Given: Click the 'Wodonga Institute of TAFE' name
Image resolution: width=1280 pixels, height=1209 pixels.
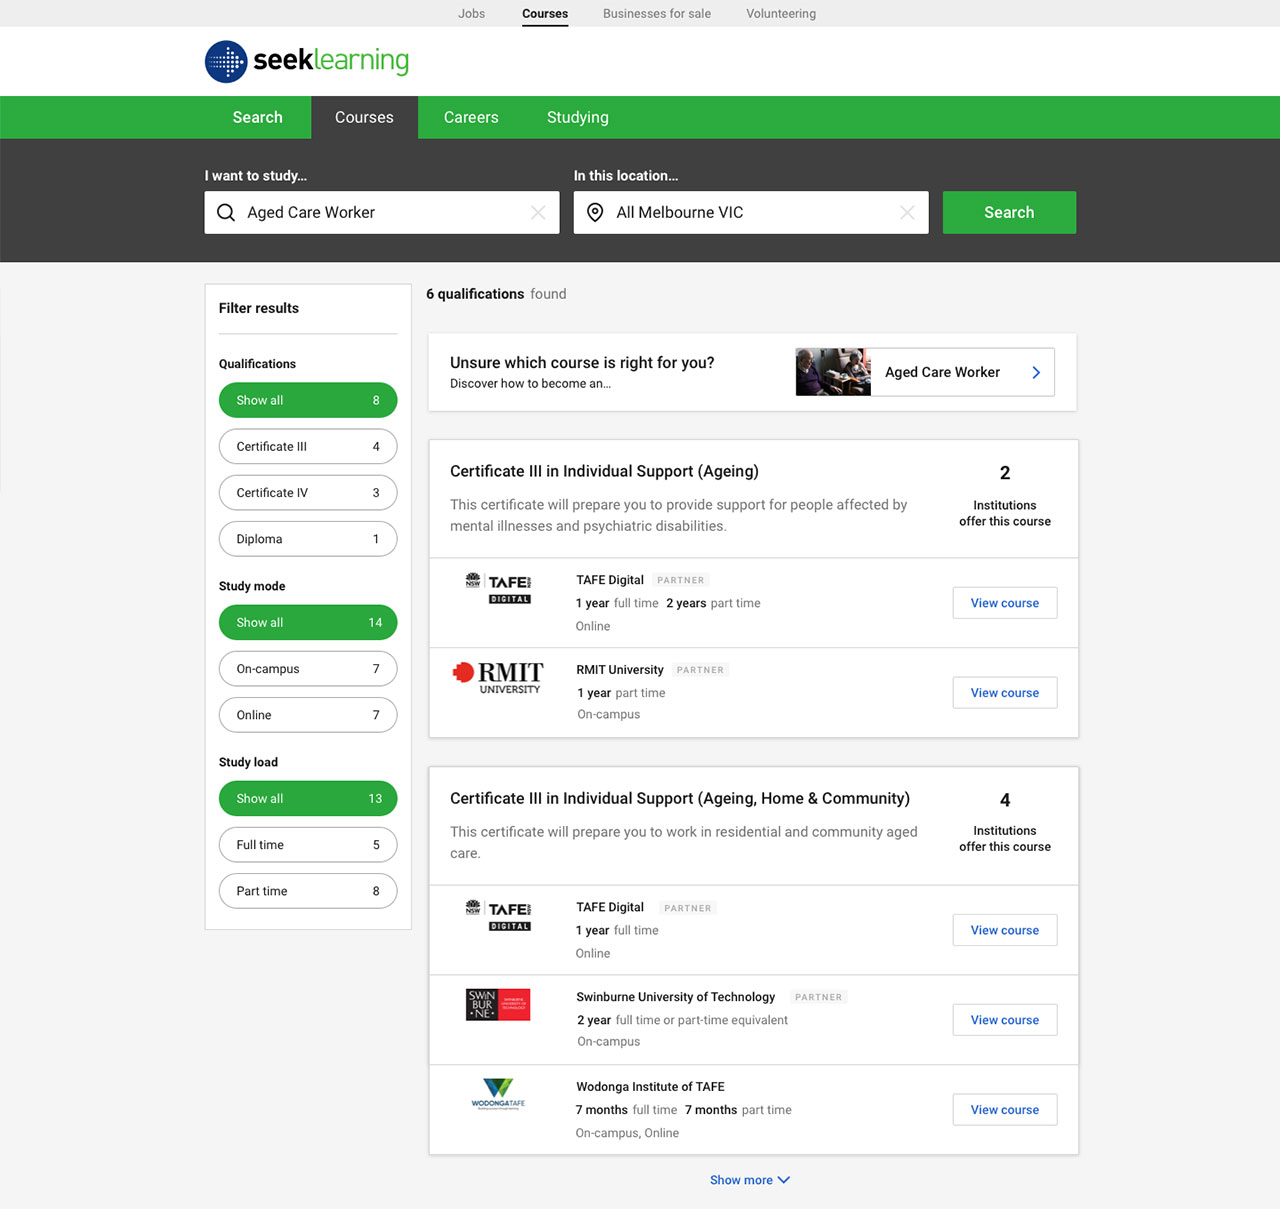Looking at the screenshot, I should point(650,1087).
